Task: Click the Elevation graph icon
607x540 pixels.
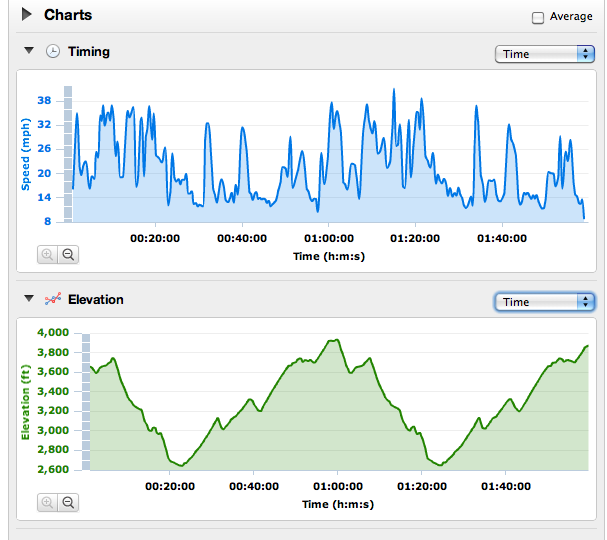Action: pyautogui.click(x=53, y=299)
